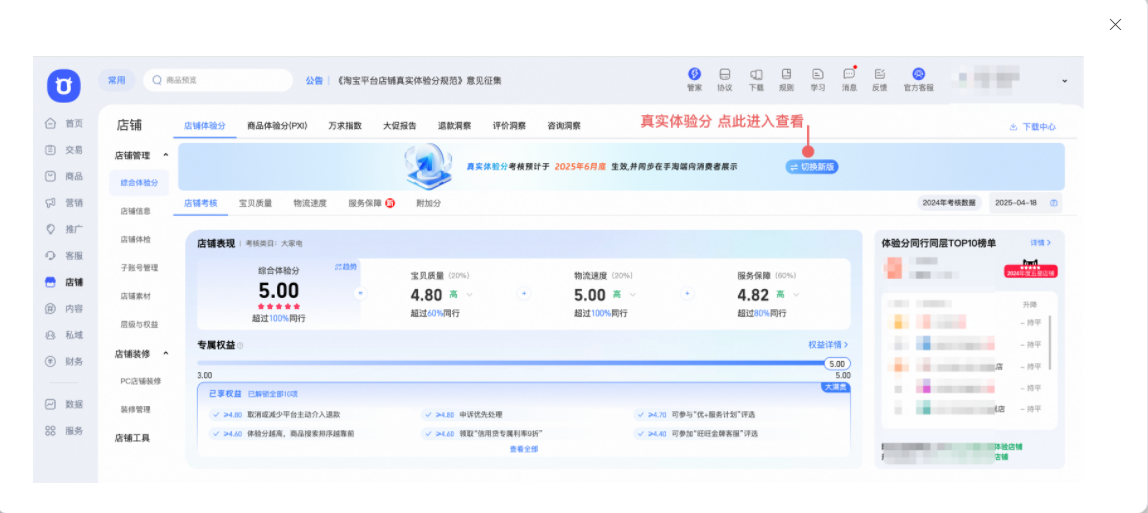Switch to 咨询洞察 tab
Screen dimensions: 1148x513
click(564, 126)
